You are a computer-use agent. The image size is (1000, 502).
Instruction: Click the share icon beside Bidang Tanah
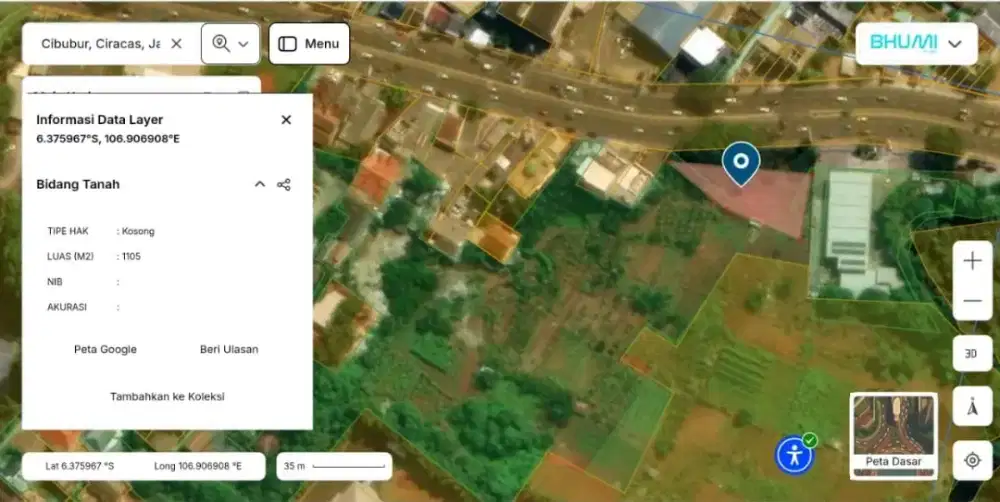[284, 185]
